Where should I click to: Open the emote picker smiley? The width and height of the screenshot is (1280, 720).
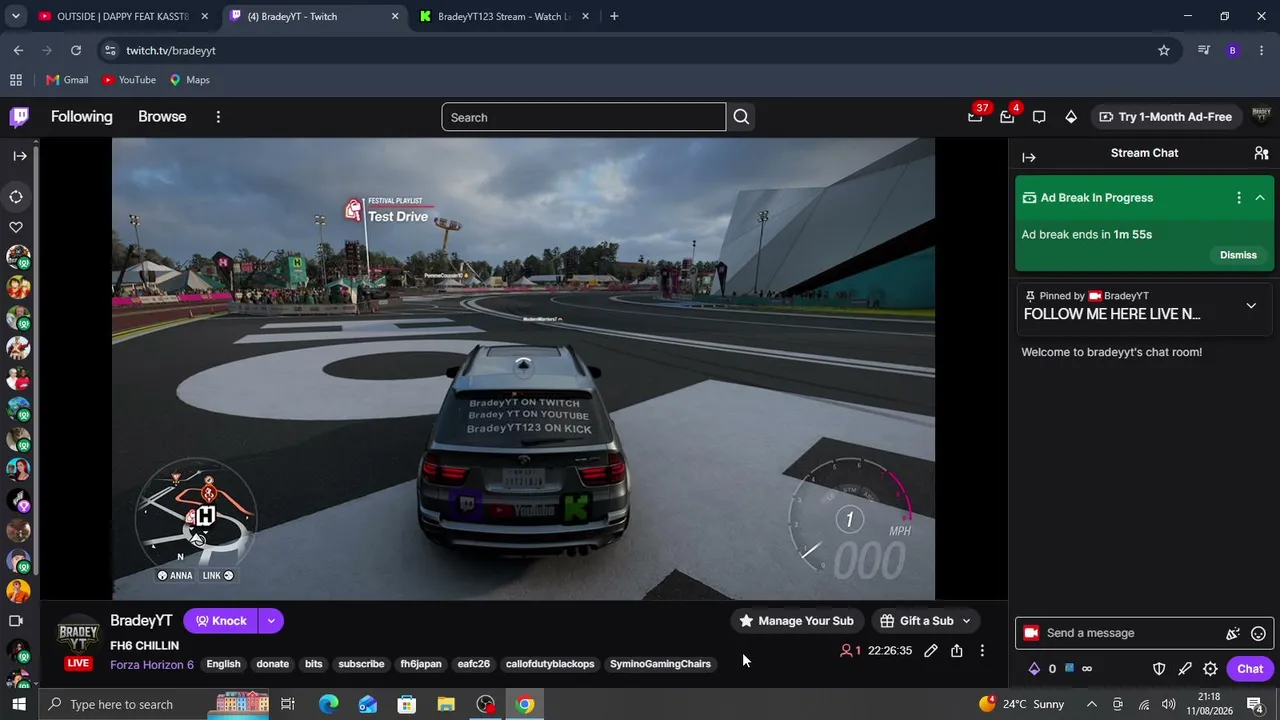click(1258, 633)
